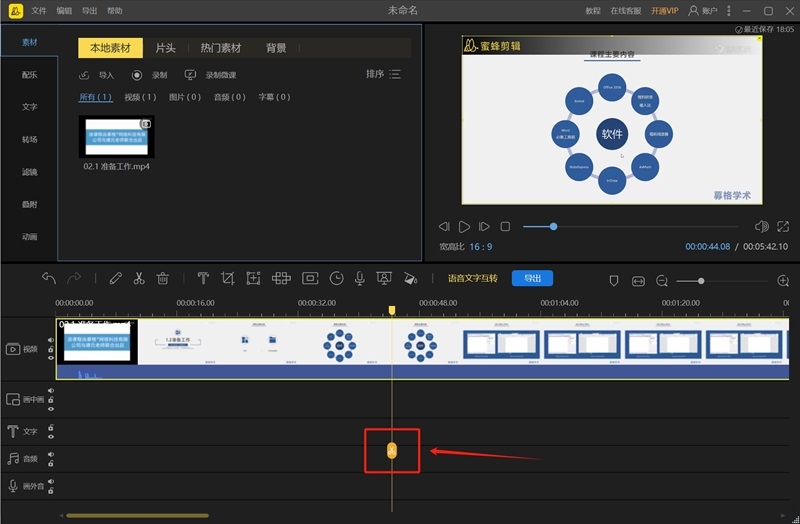This screenshot has width=800, height=524.
Task: Select the crop tool icon
Action: pyautogui.click(x=228, y=279)
